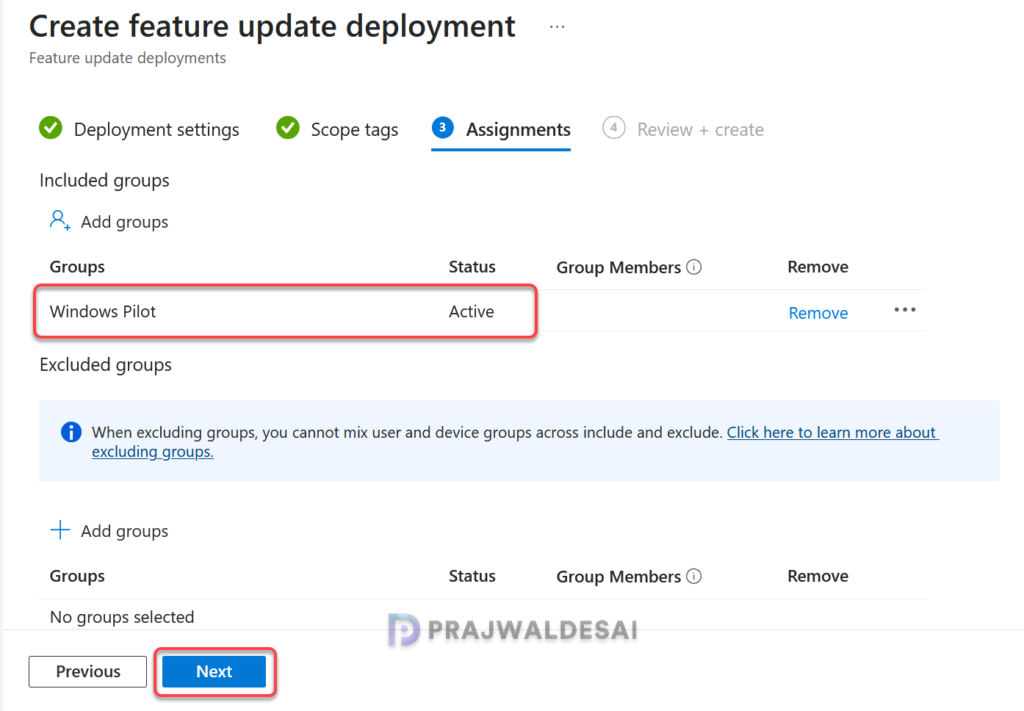The height and width of the screenshot is (711, 1024).
Task: Click the Remove column header in Excluded groups
Action: click(818, 576)
